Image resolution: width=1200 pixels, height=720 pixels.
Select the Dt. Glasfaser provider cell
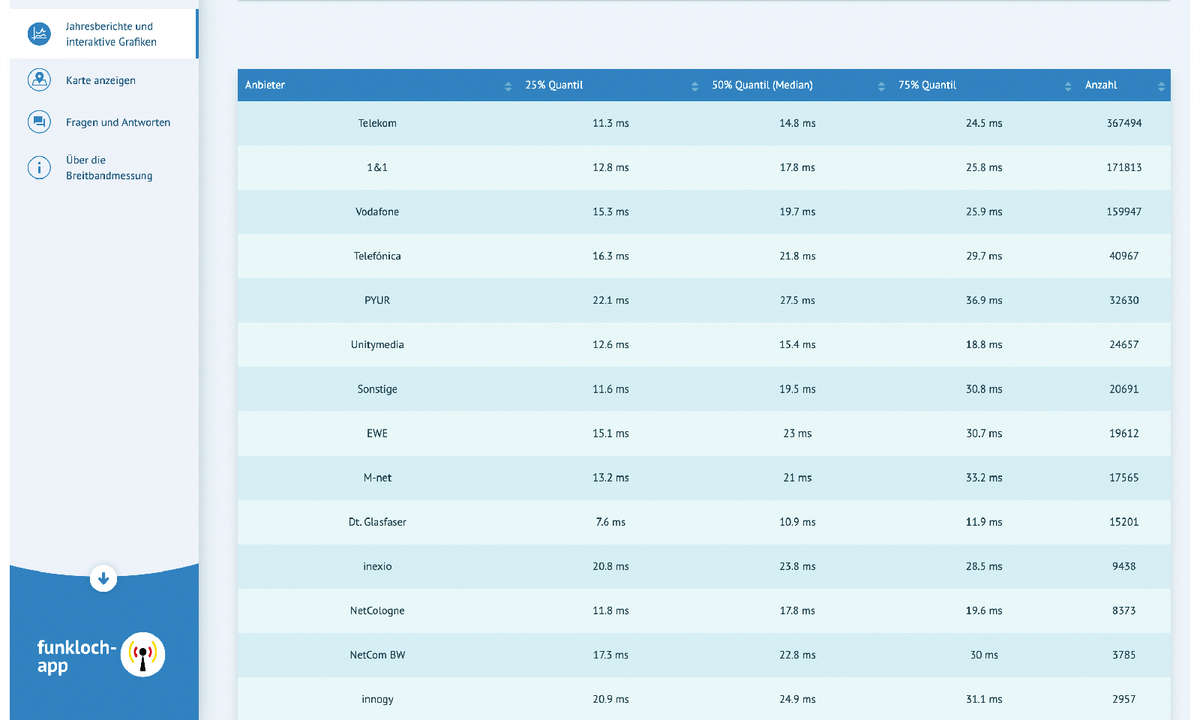tap(377, 522)
